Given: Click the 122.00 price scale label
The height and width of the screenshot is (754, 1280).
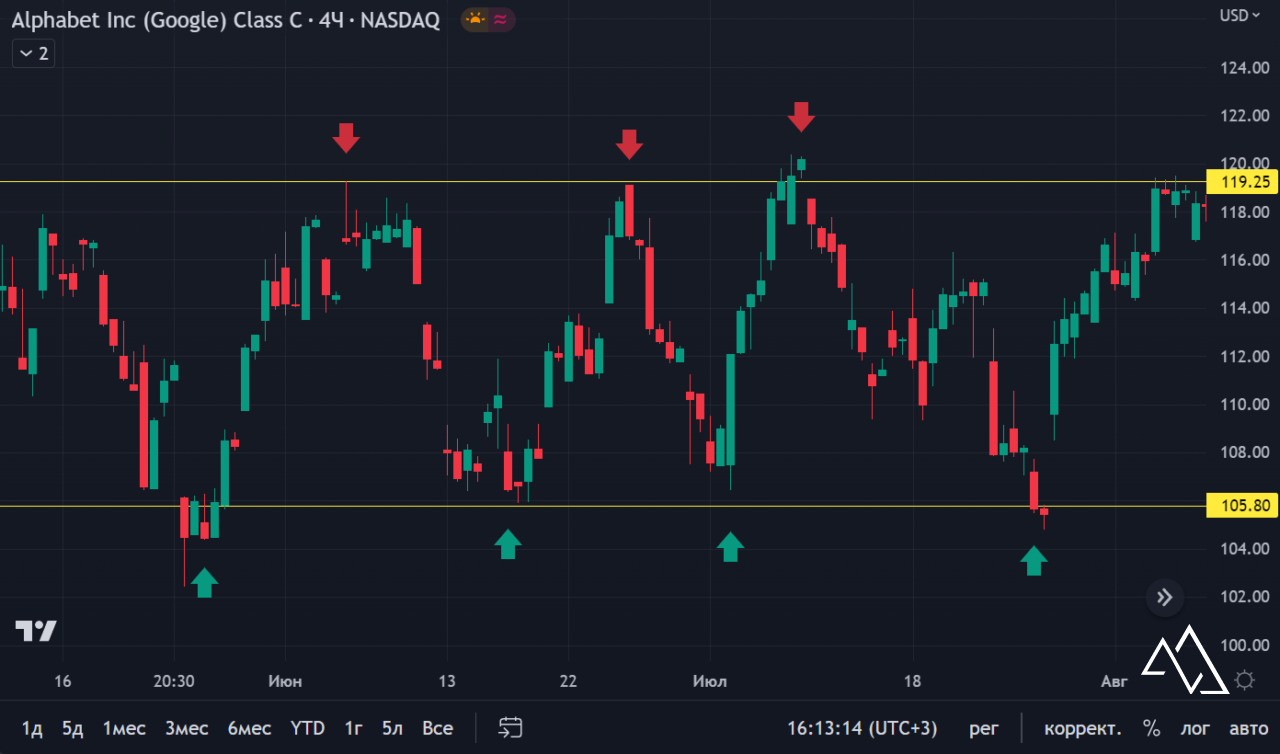Looking at the screenshot, I should coord(1246,116).
